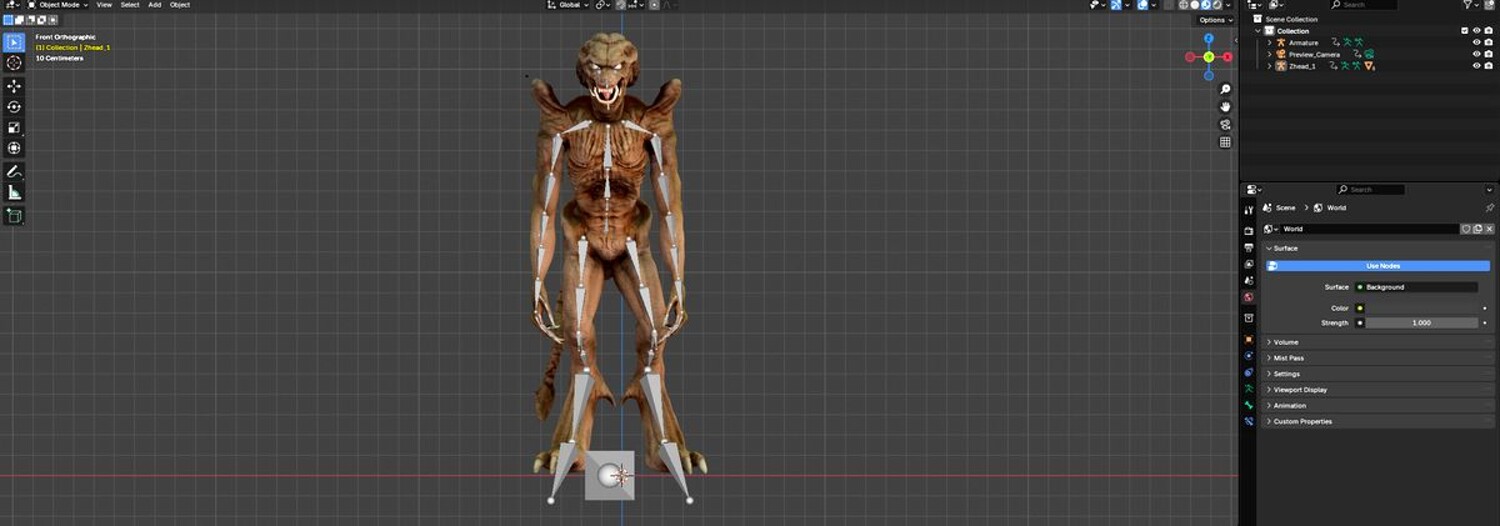Open the Tool properties tab

[x=1248, y=210]
